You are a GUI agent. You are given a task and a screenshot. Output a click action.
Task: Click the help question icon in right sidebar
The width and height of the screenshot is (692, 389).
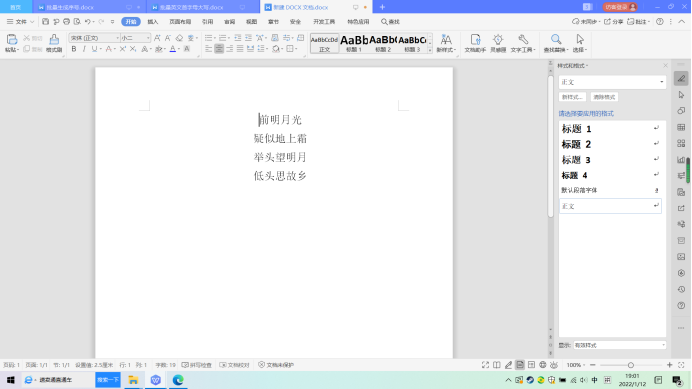(x=681, y=306)
